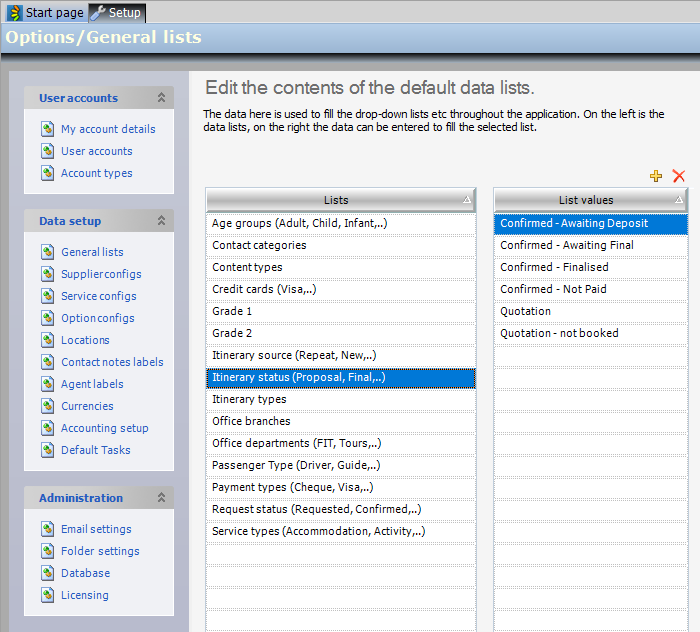
Task: Sort by the List values column header
Action: 586,200
